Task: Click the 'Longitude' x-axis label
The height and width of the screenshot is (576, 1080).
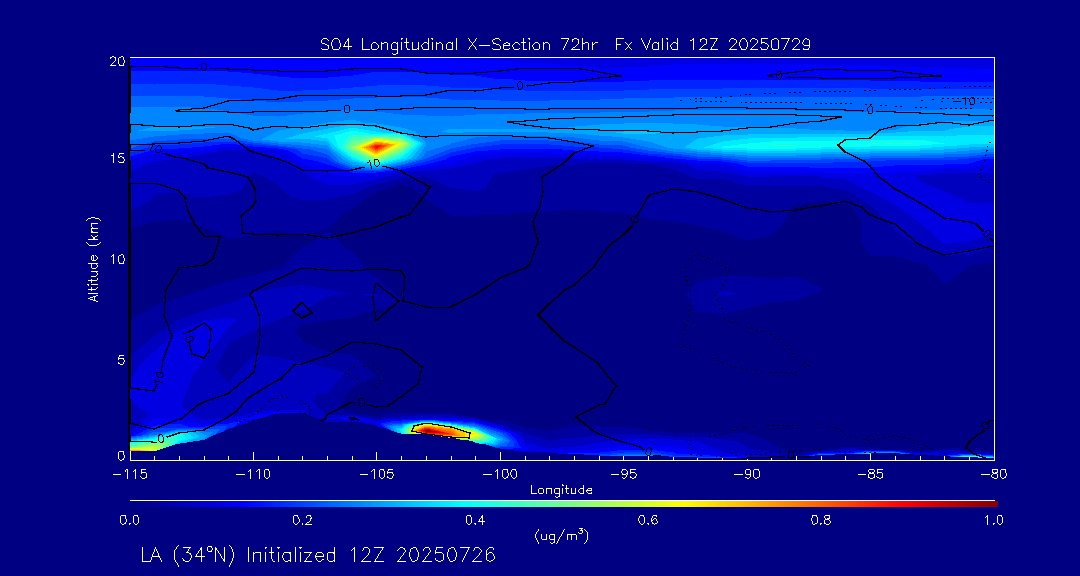Action: 561,490
